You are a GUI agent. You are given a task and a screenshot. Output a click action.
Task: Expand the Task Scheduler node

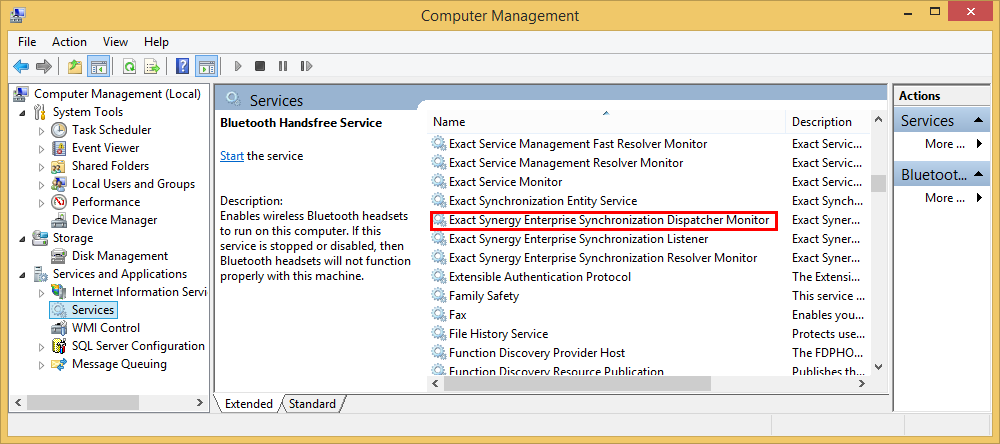pyautogui.click(x=42, y=131)
